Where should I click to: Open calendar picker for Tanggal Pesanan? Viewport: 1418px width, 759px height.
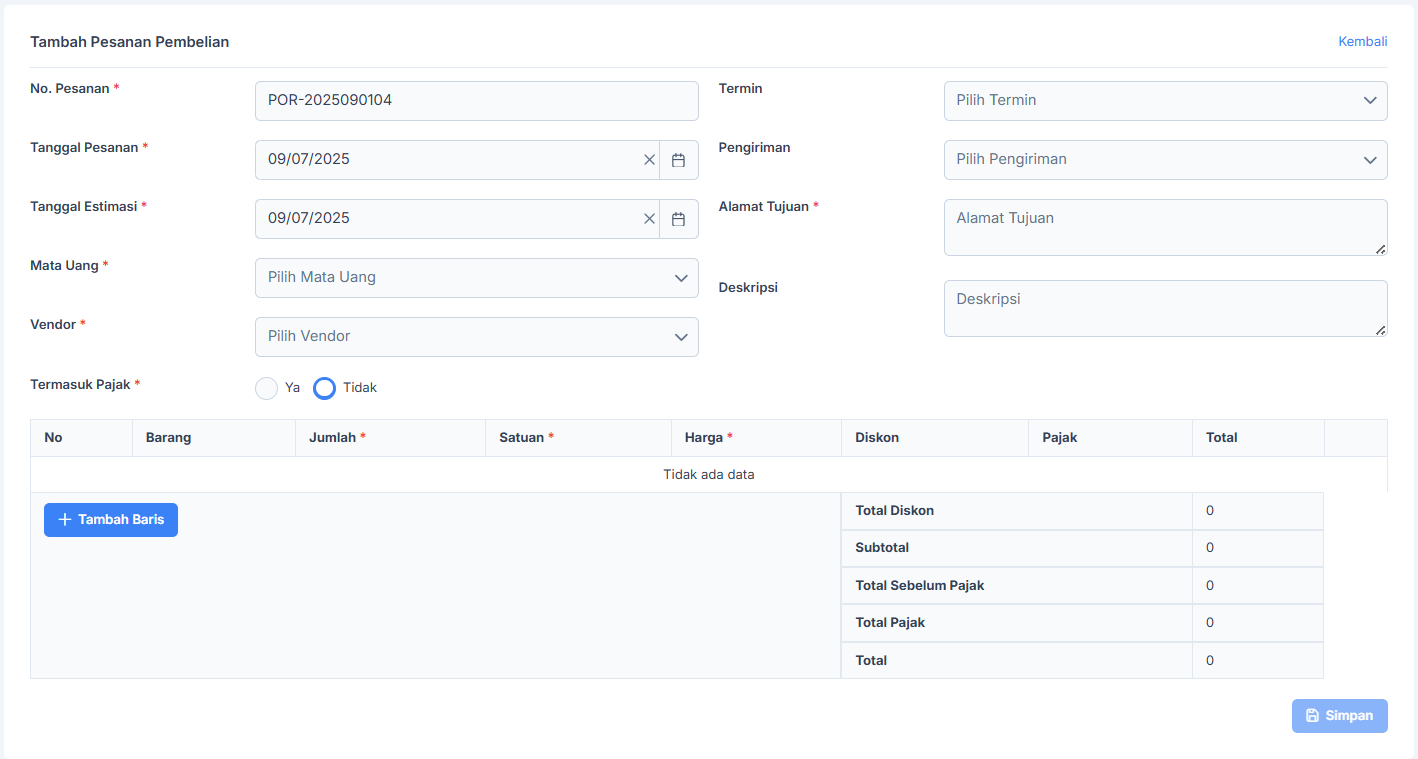tap(678, 160)
